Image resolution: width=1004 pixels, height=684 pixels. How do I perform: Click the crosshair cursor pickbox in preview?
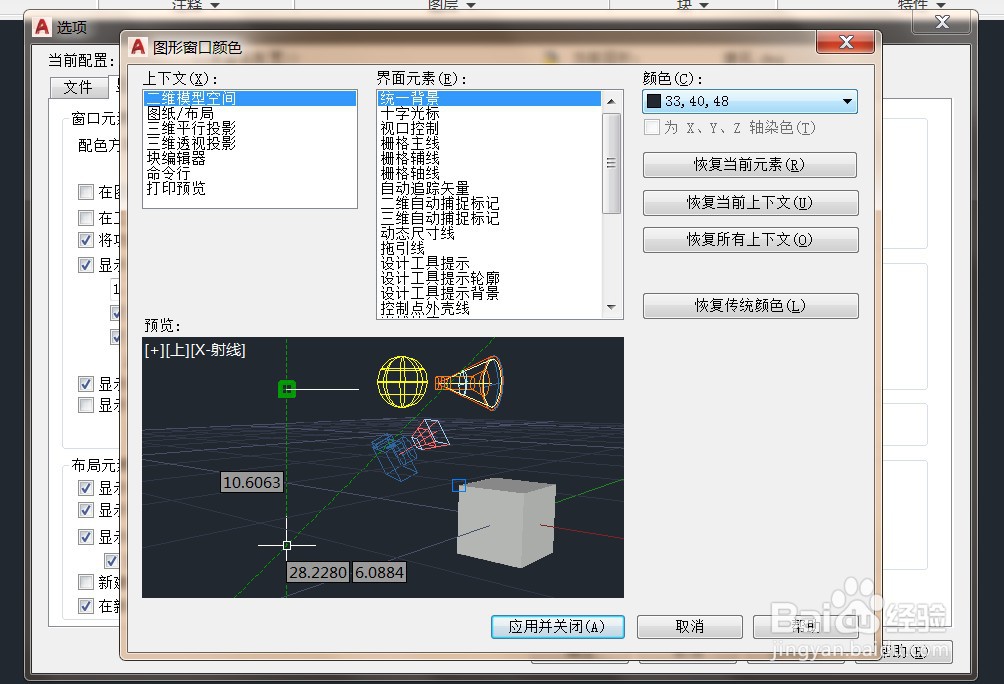(x=287, y=546)
